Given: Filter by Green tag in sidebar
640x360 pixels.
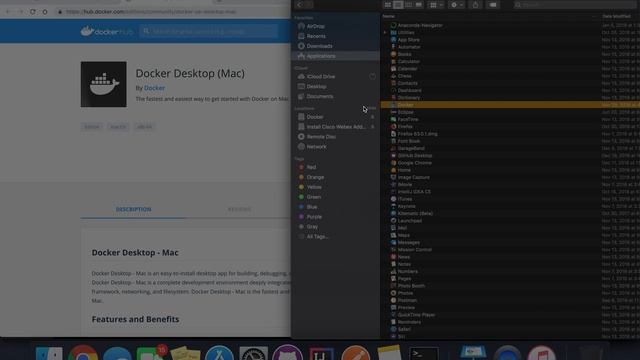Looking at the screenshot, I should [x=313, y=197].
